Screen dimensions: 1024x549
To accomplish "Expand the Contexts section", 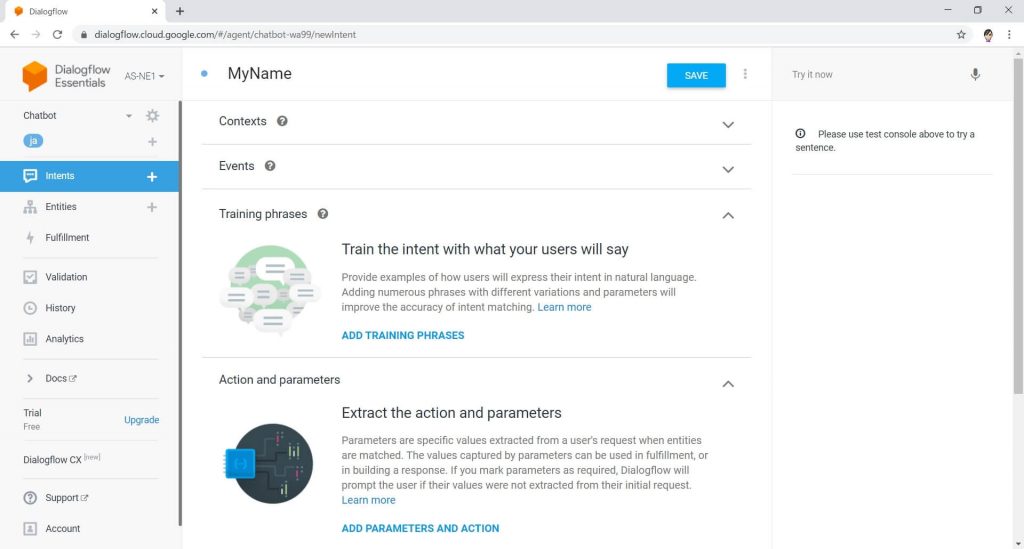I will (x=728, y=124).
